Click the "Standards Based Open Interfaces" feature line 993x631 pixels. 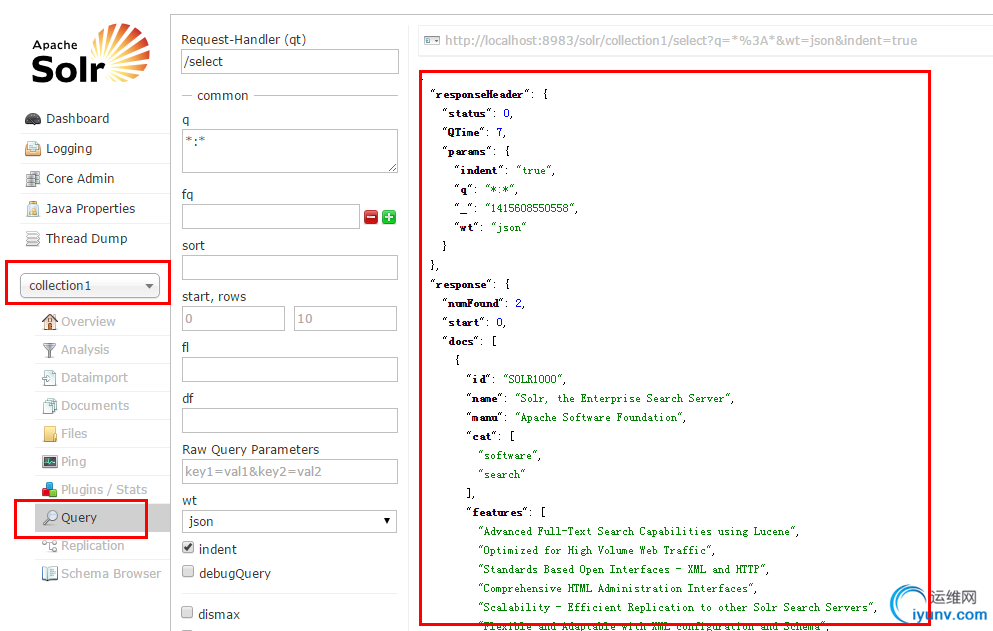pos(622,570)
